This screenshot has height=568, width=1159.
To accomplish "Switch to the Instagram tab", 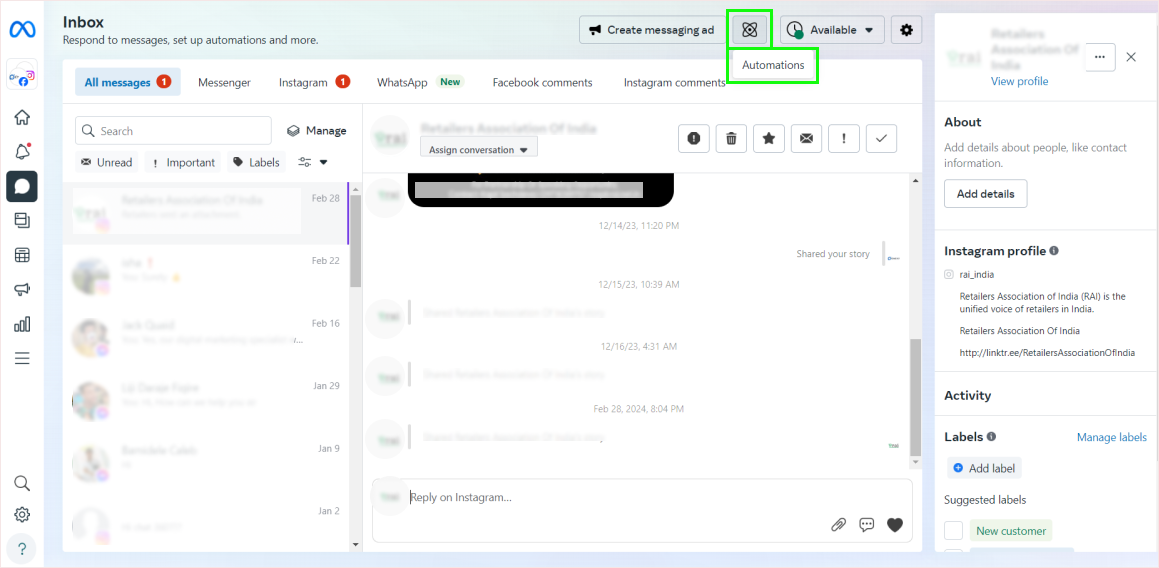I will click(314, 82).
